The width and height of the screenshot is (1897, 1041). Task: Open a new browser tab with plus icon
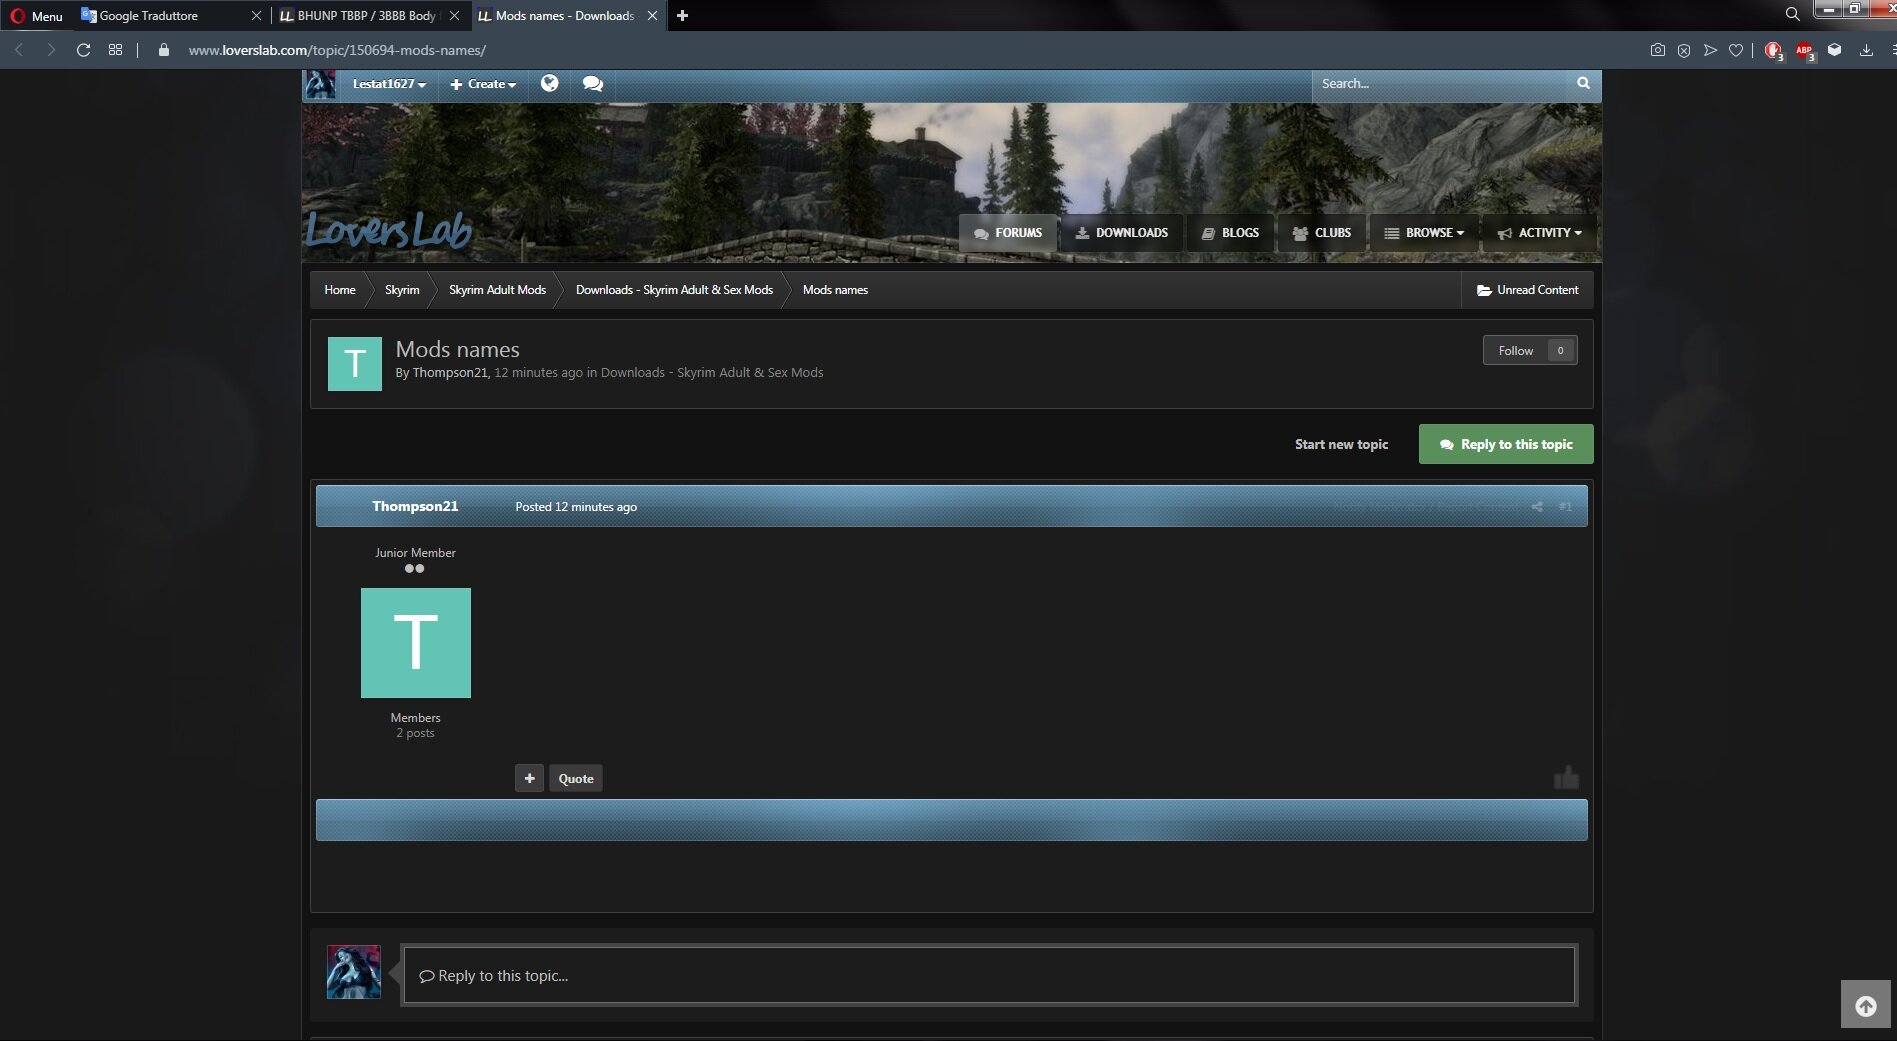point(682,15)
